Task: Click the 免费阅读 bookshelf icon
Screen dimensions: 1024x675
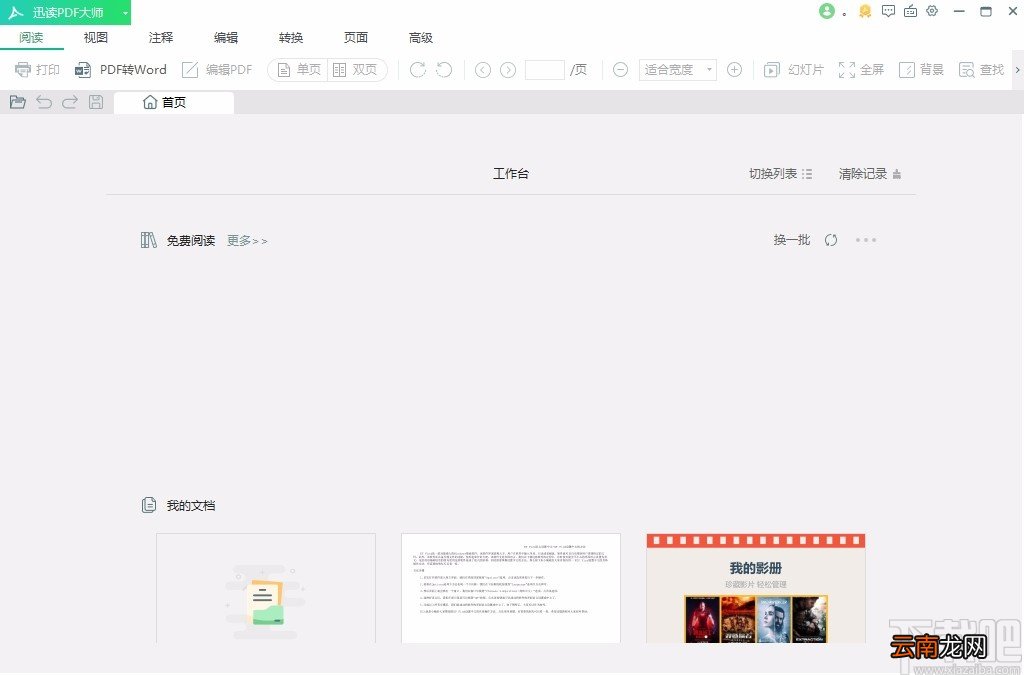Action: coord(149,240)
